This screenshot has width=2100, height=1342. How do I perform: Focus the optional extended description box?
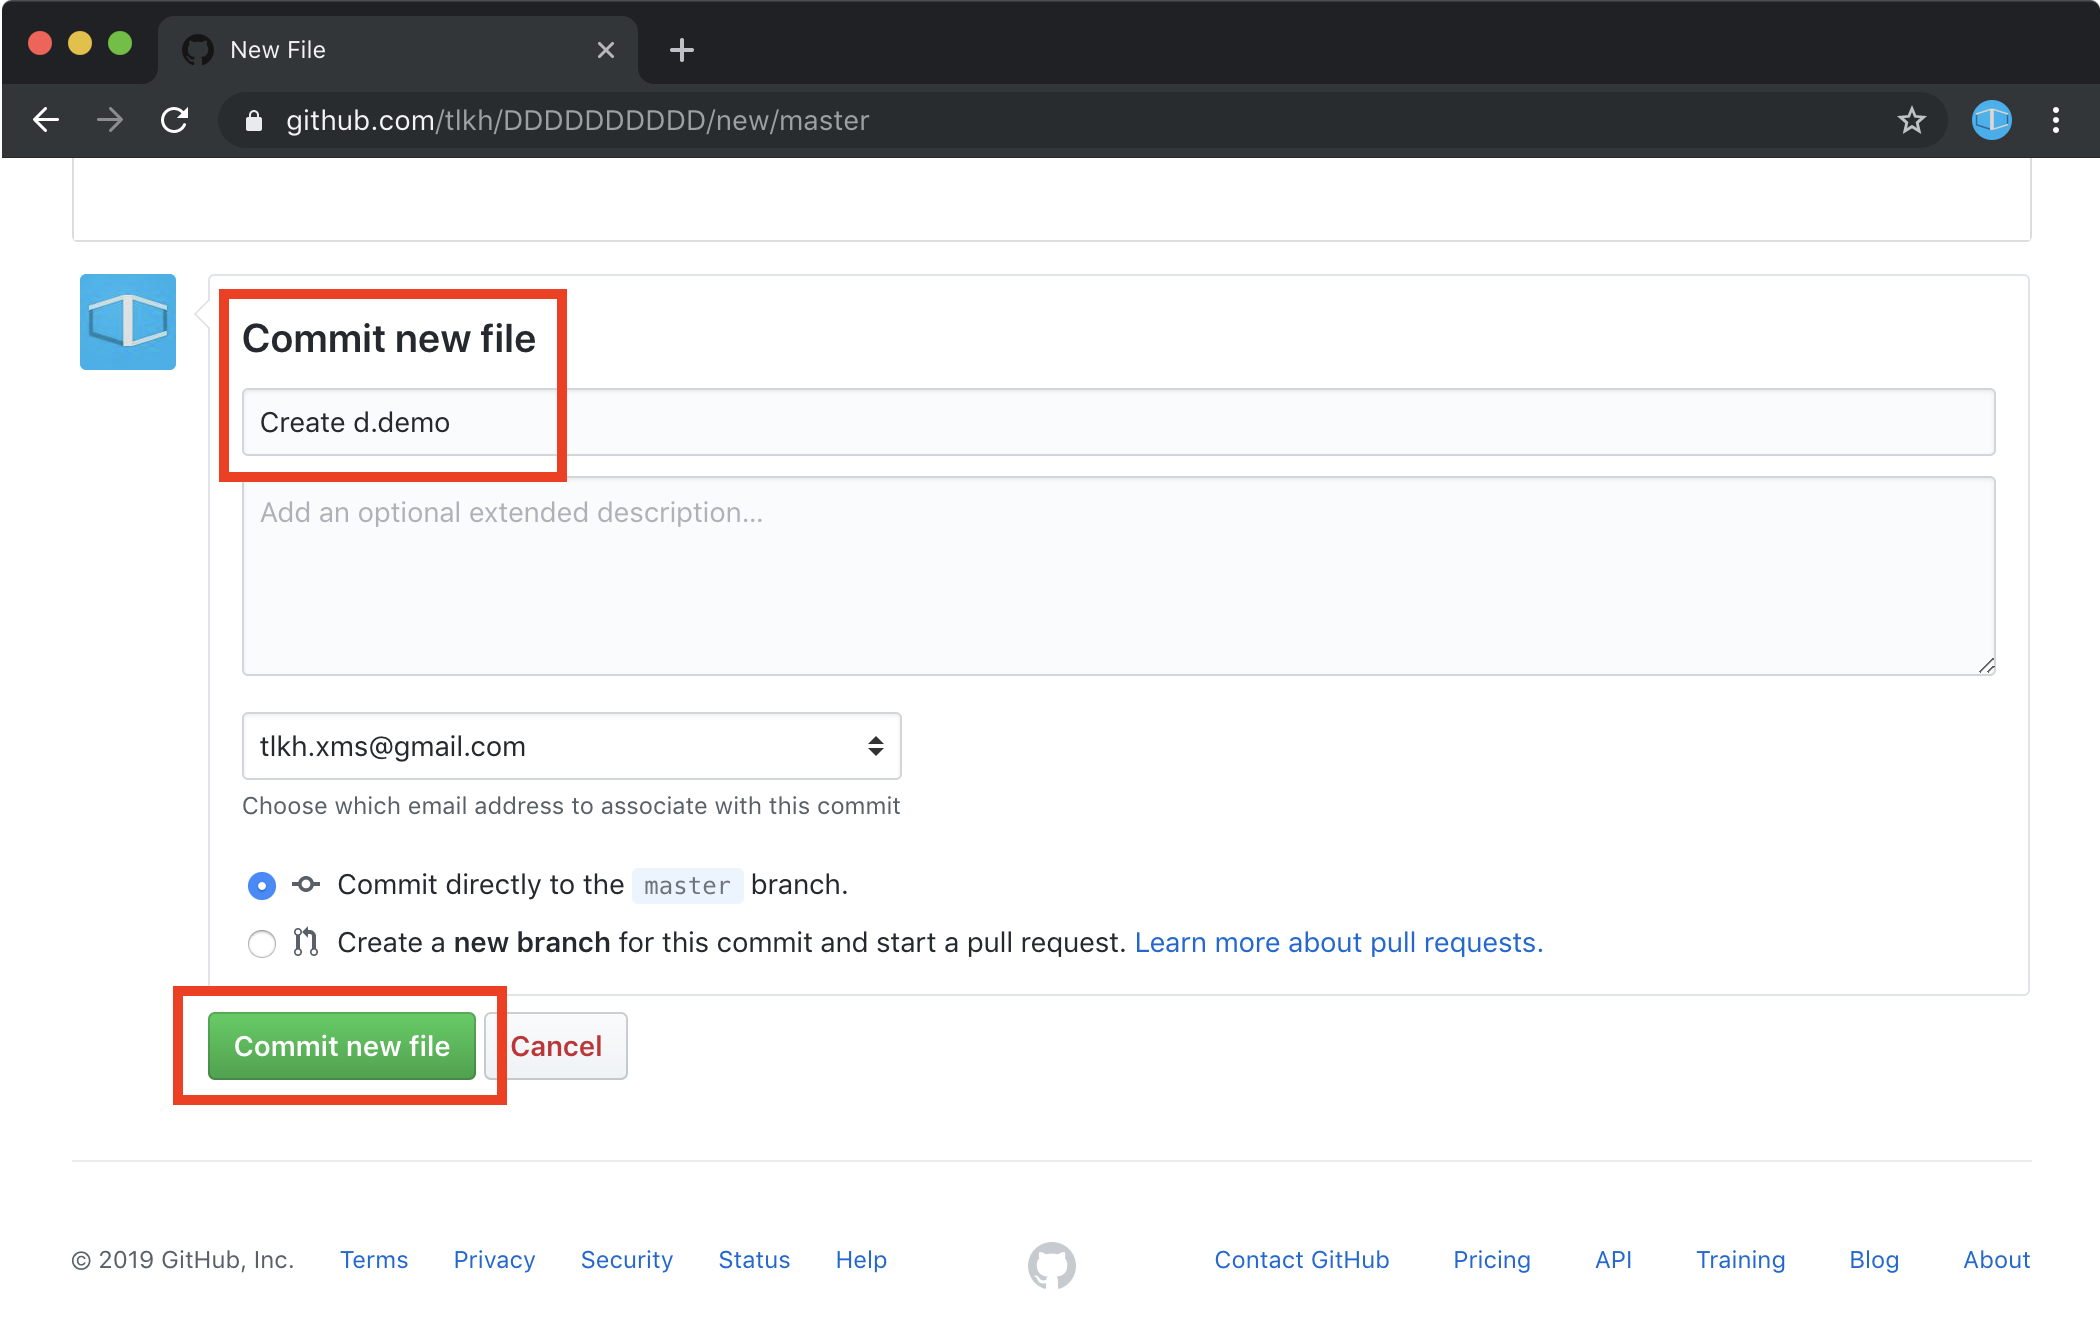[1117, 576]
